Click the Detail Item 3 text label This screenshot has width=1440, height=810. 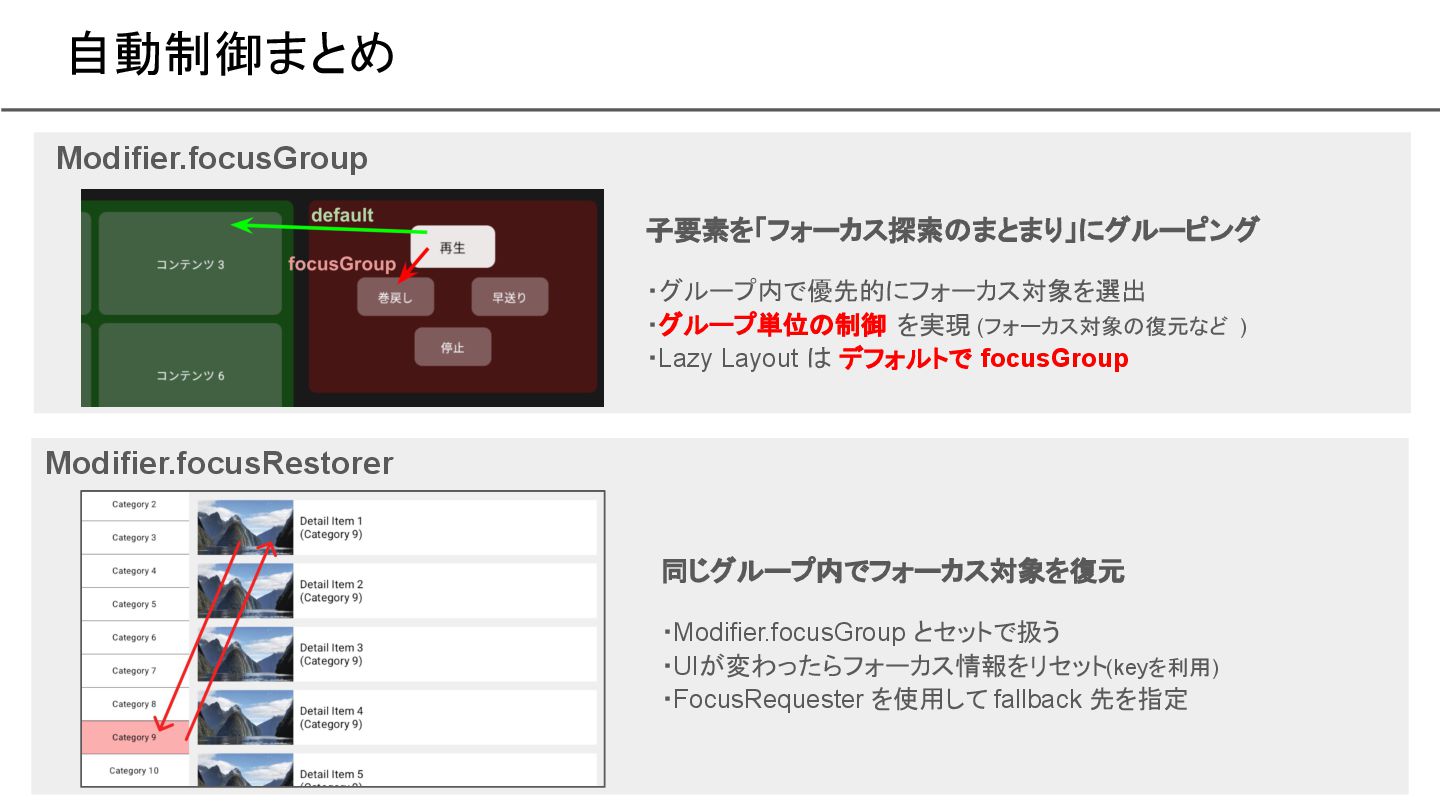(331, 654)
